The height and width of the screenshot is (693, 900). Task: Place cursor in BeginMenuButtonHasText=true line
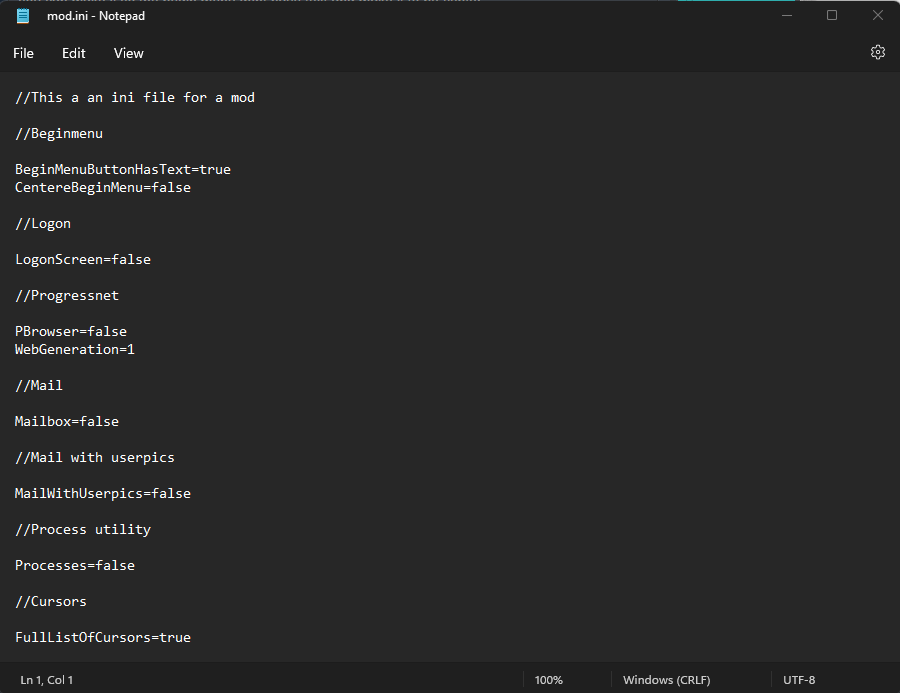point(122,170)
